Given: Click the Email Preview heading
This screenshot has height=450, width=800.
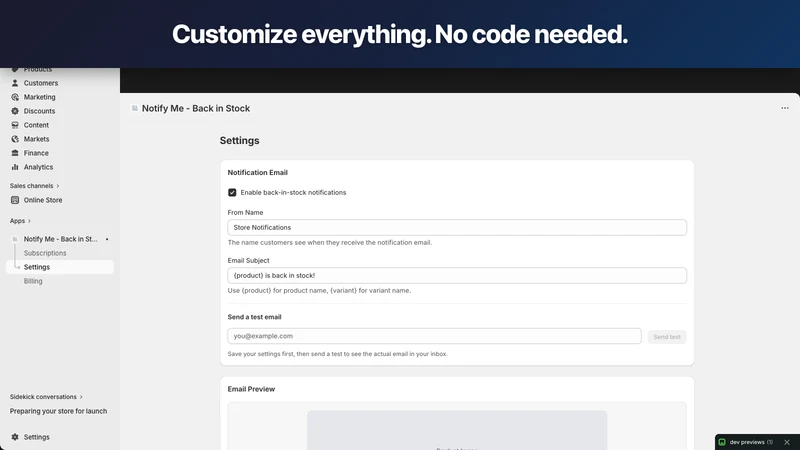Looking at the screenshot, I should 251,389.
